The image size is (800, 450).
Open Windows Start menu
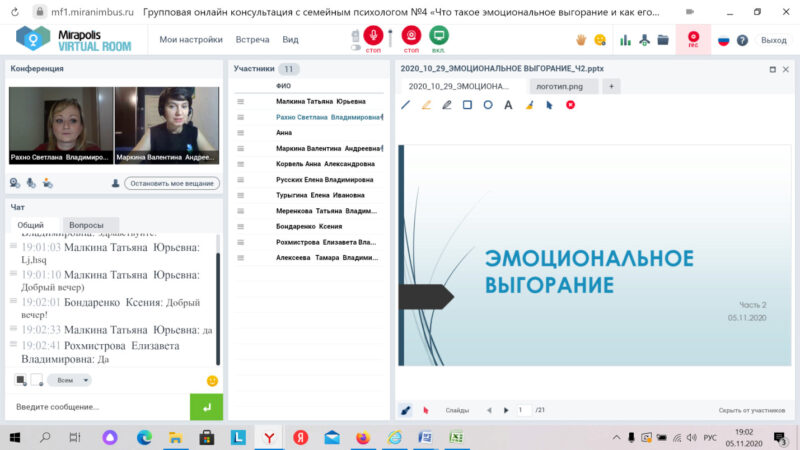click(x=15, y=437)
